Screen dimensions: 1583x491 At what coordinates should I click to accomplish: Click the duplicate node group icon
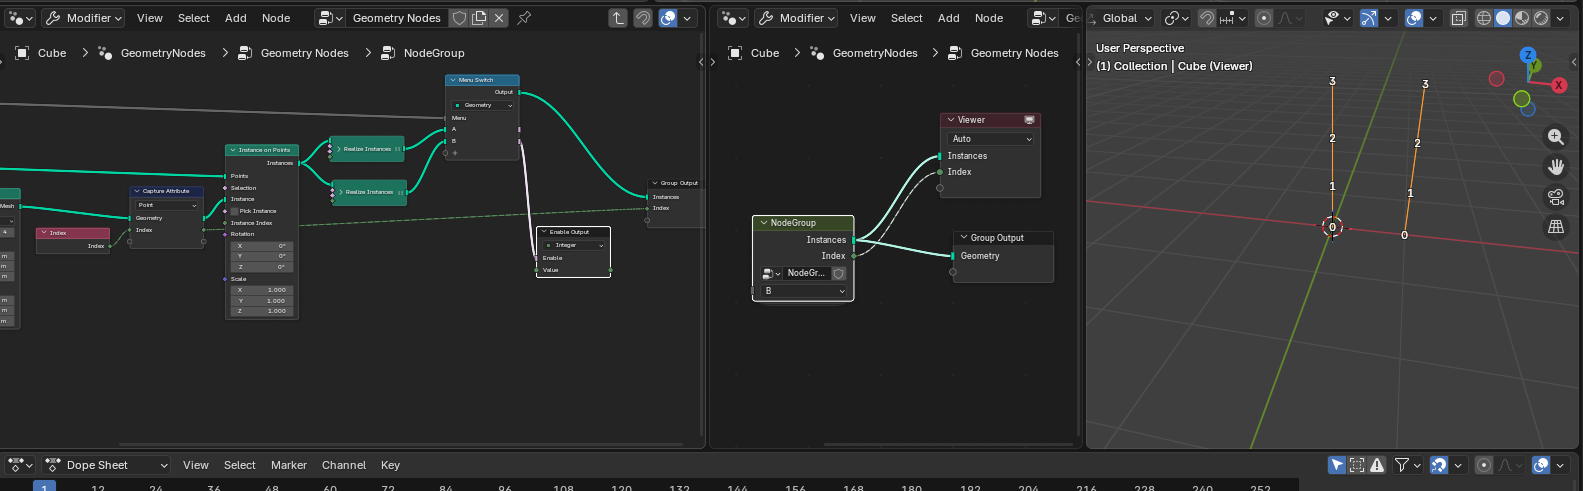(479, 18)
